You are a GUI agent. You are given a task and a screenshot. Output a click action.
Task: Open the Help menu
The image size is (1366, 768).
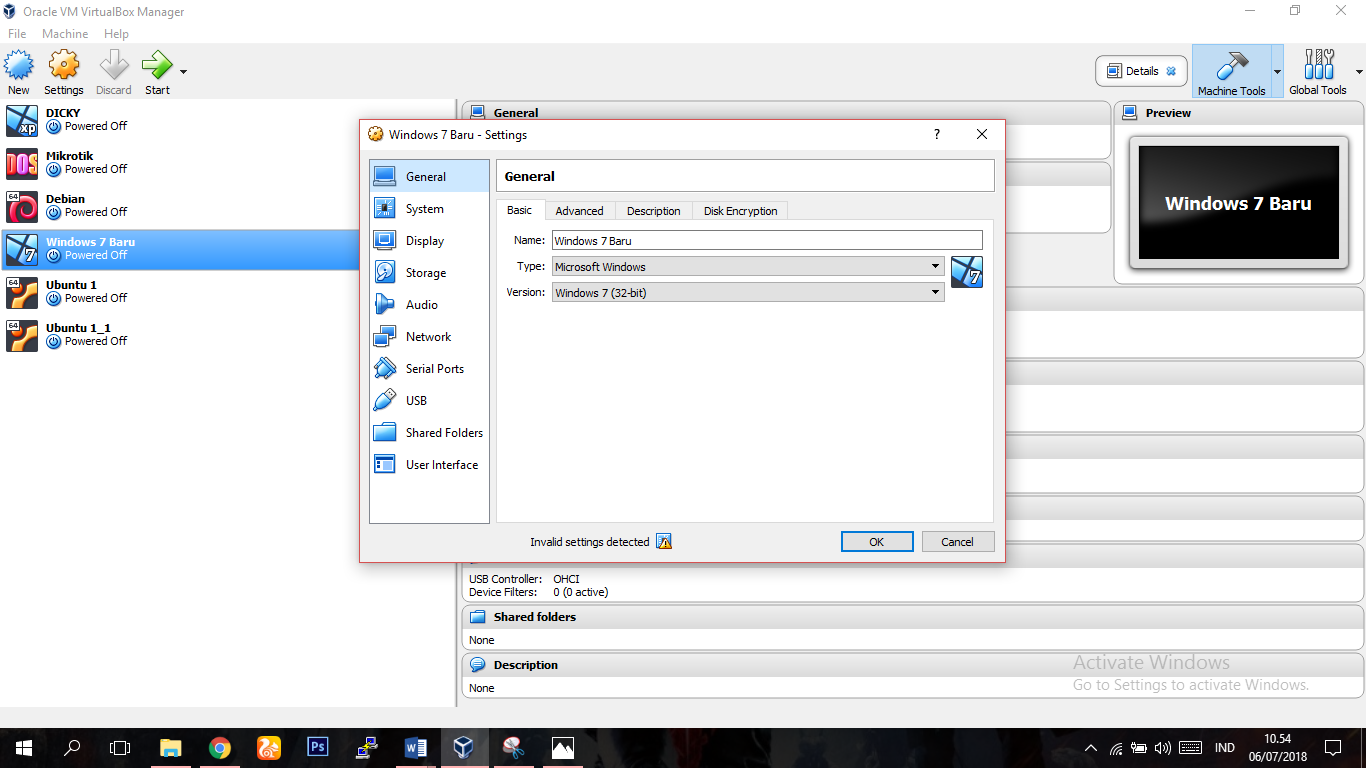pyautogui.click(x=116, y=34)
